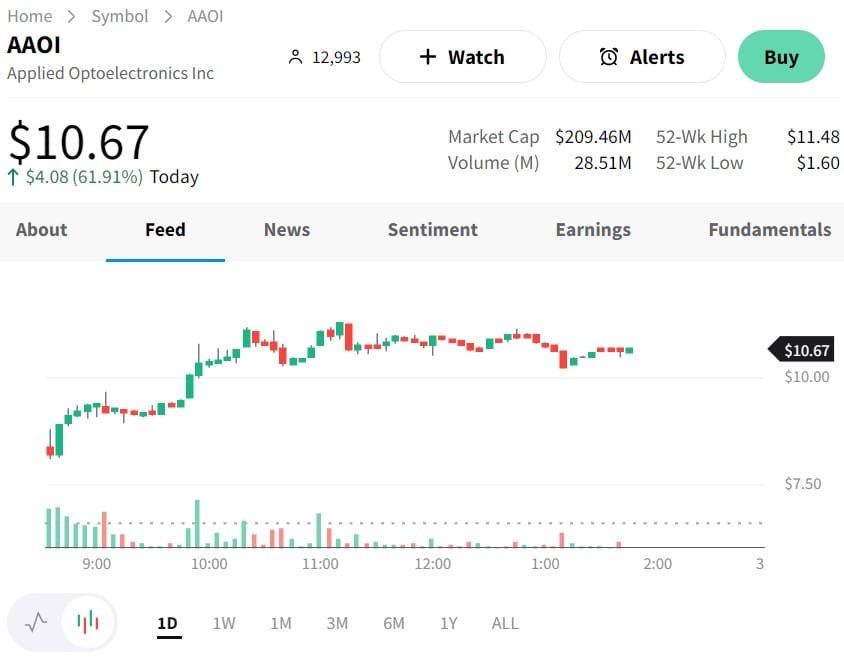Select the 1D time range
The height and width of the screenshot is (657, 844).
(167, 623)
